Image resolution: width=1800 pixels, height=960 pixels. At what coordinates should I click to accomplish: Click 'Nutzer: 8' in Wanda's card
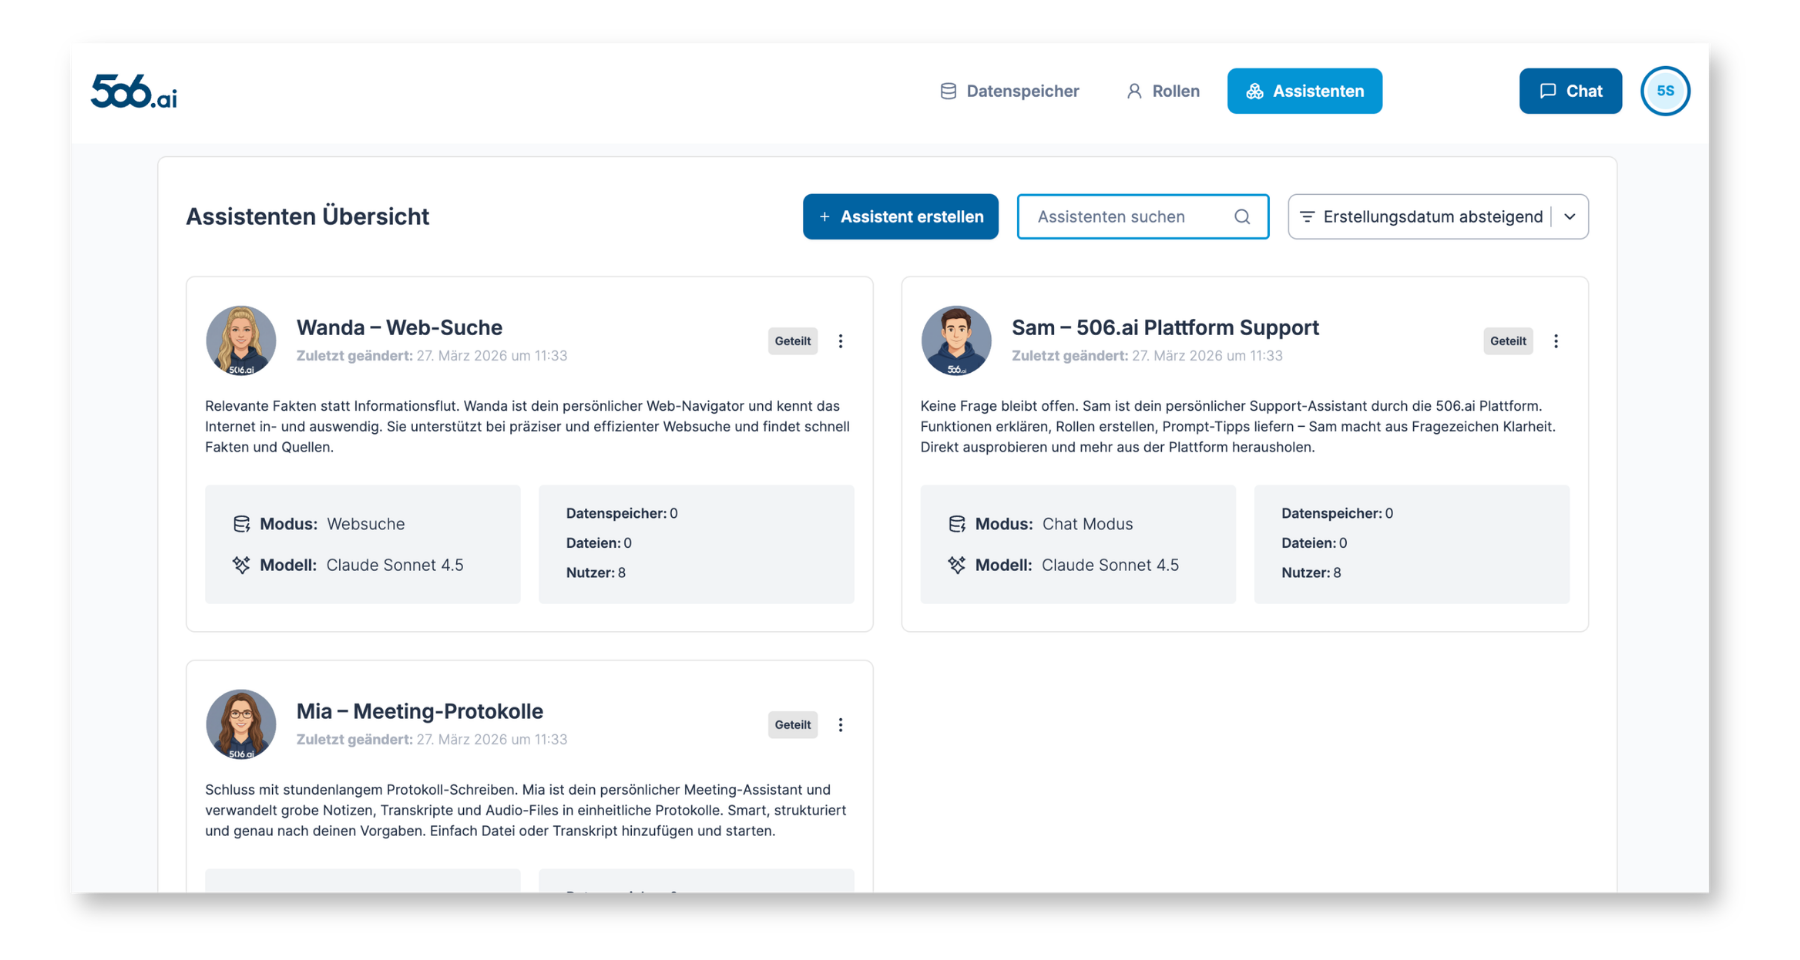pyautogui.click(x=596, y=573)
